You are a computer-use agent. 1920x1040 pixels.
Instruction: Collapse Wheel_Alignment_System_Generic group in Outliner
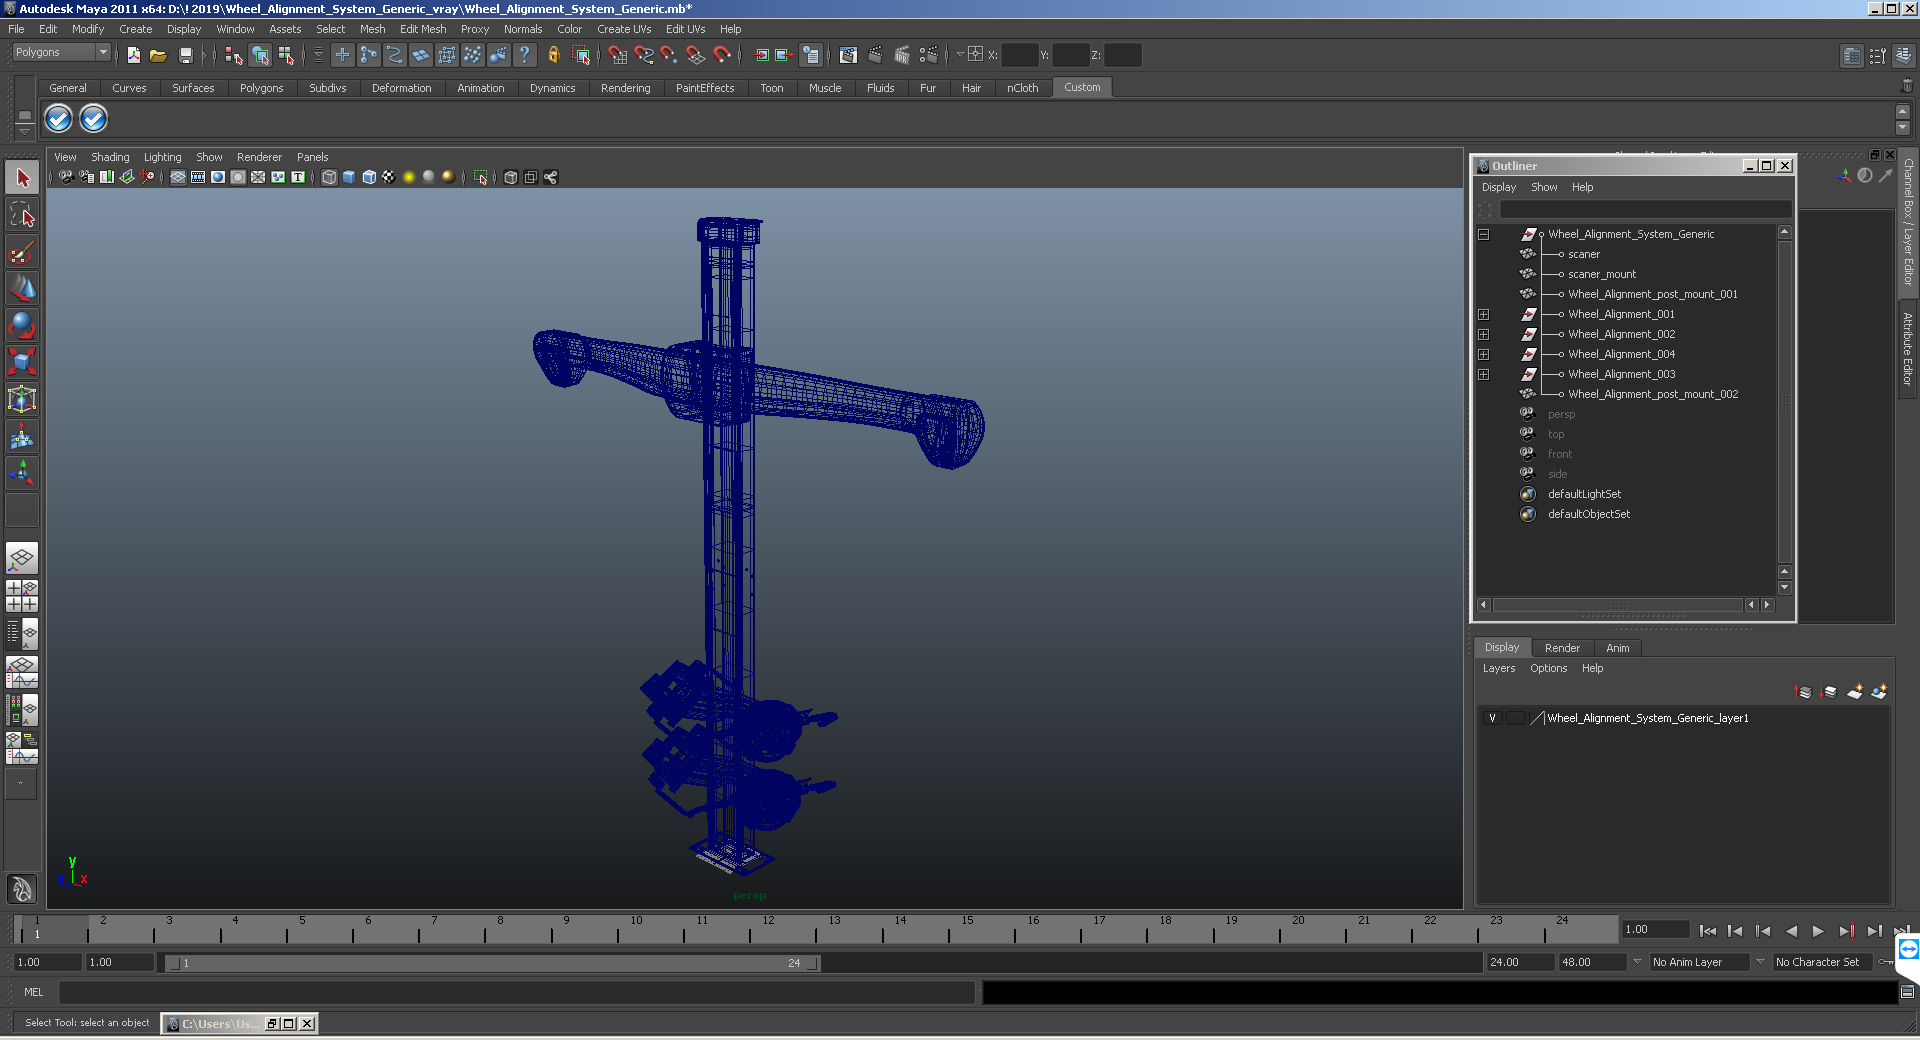coord(1484,234)
